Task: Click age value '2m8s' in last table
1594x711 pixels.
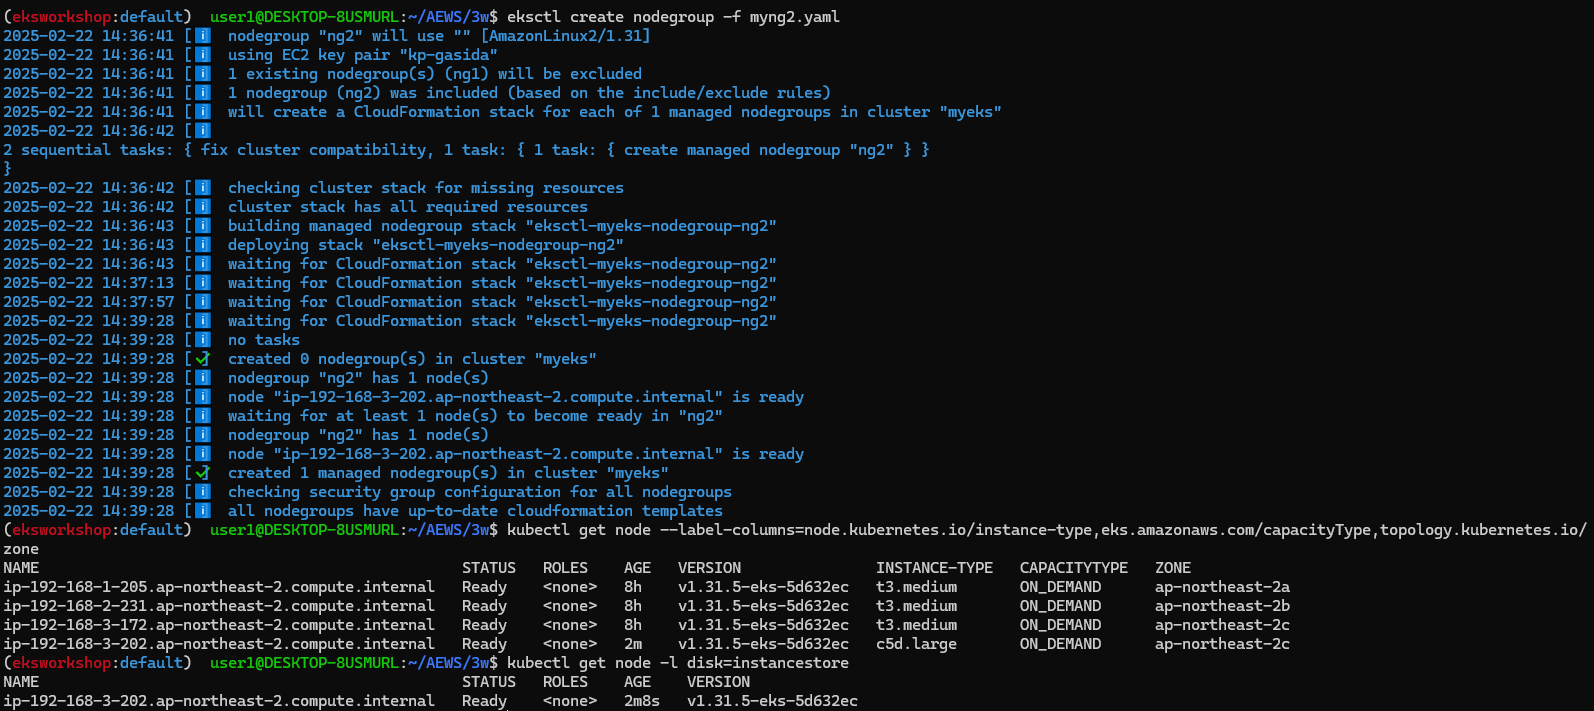Action: pos(642,701)
